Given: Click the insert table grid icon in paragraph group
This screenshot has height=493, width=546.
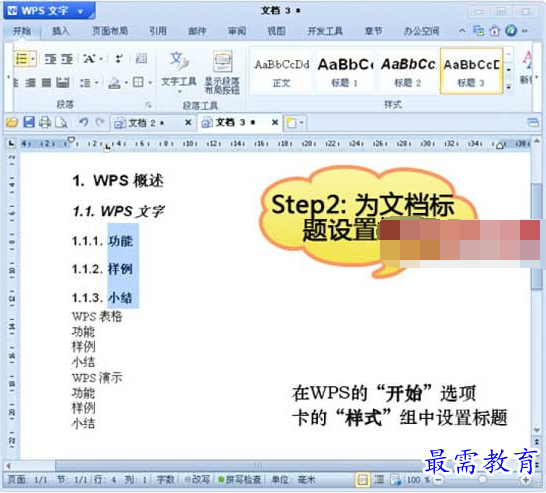Looking at the screenshot, I should click(141, 59).
